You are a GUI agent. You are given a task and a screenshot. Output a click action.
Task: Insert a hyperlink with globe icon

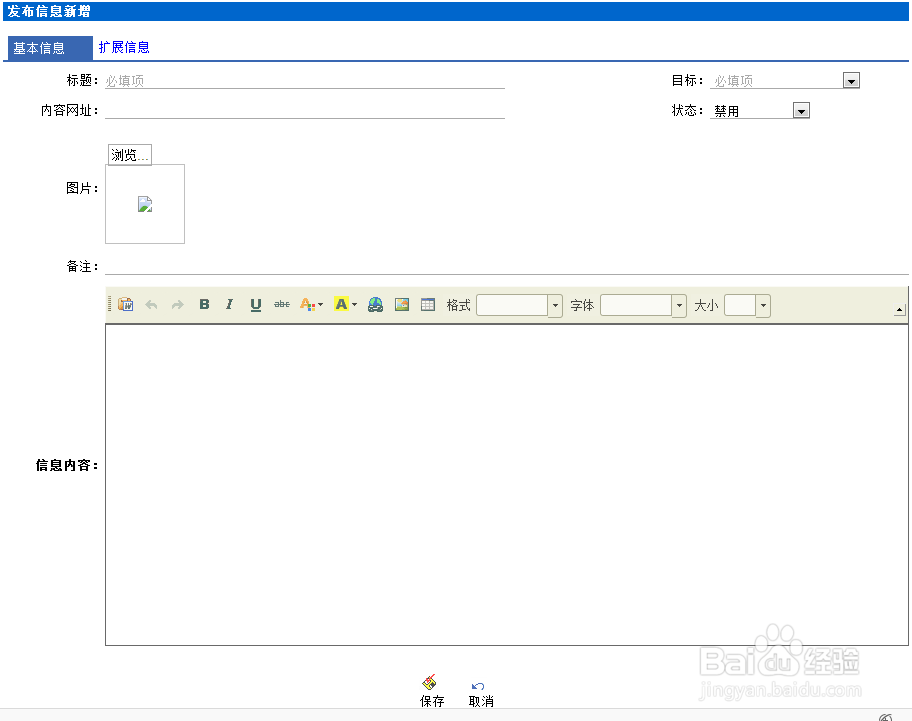[x=375, y=304]
